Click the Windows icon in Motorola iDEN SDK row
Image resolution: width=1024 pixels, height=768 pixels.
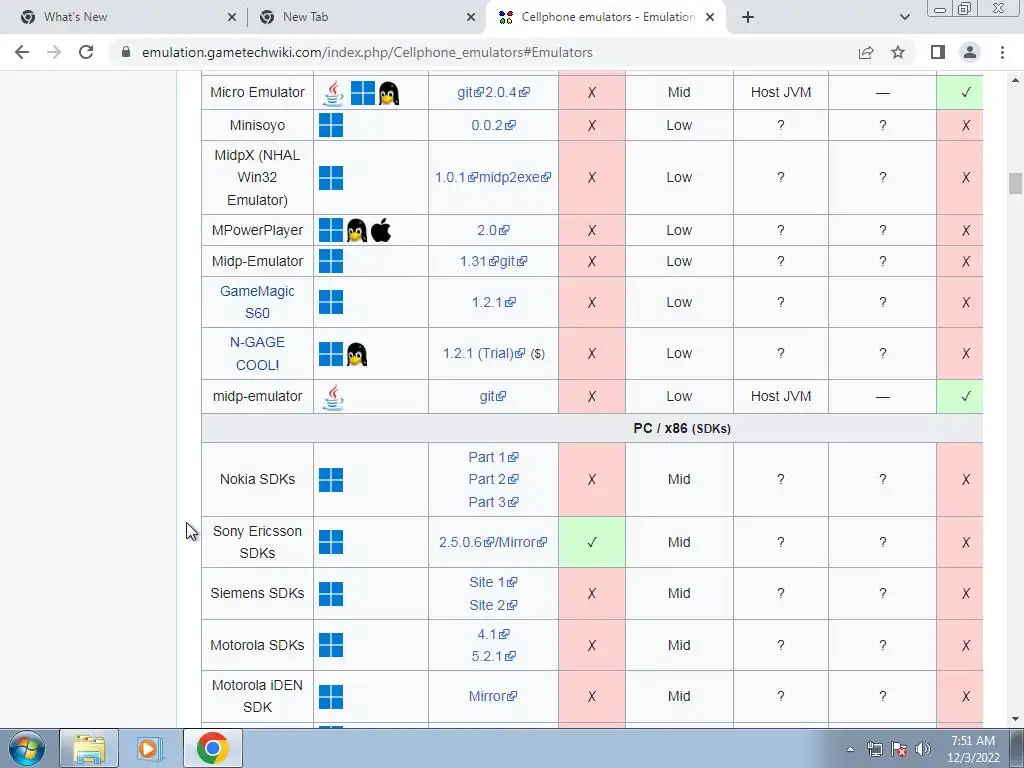[331, 697]
